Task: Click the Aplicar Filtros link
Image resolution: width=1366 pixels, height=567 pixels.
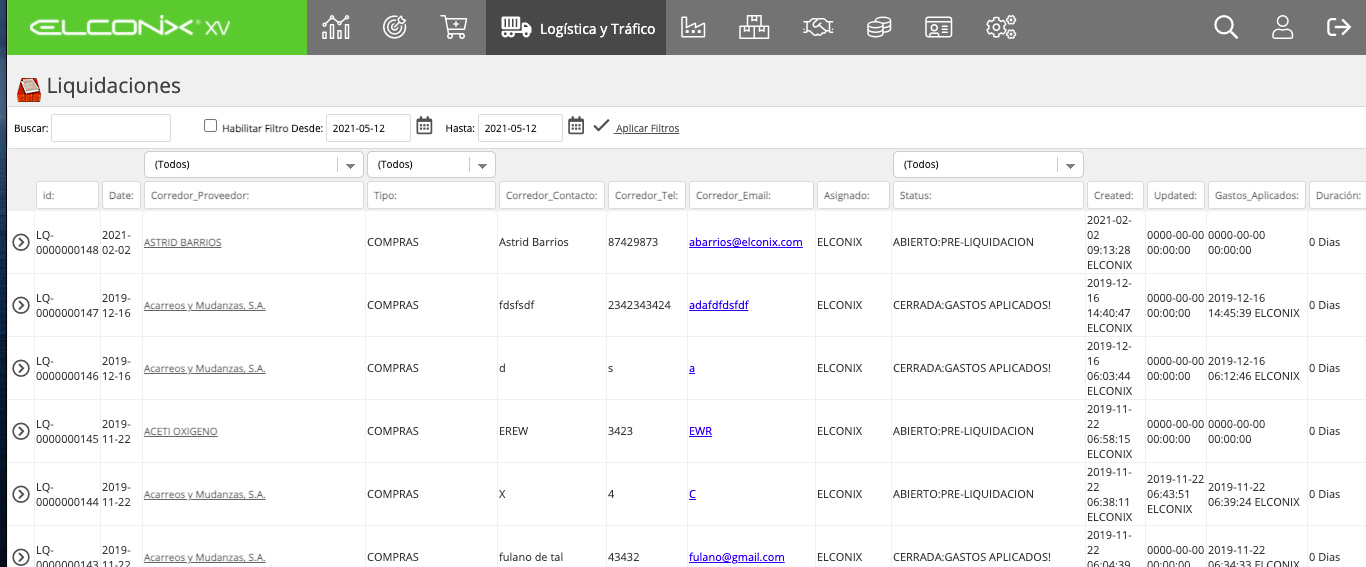Action: coord(647,128)
